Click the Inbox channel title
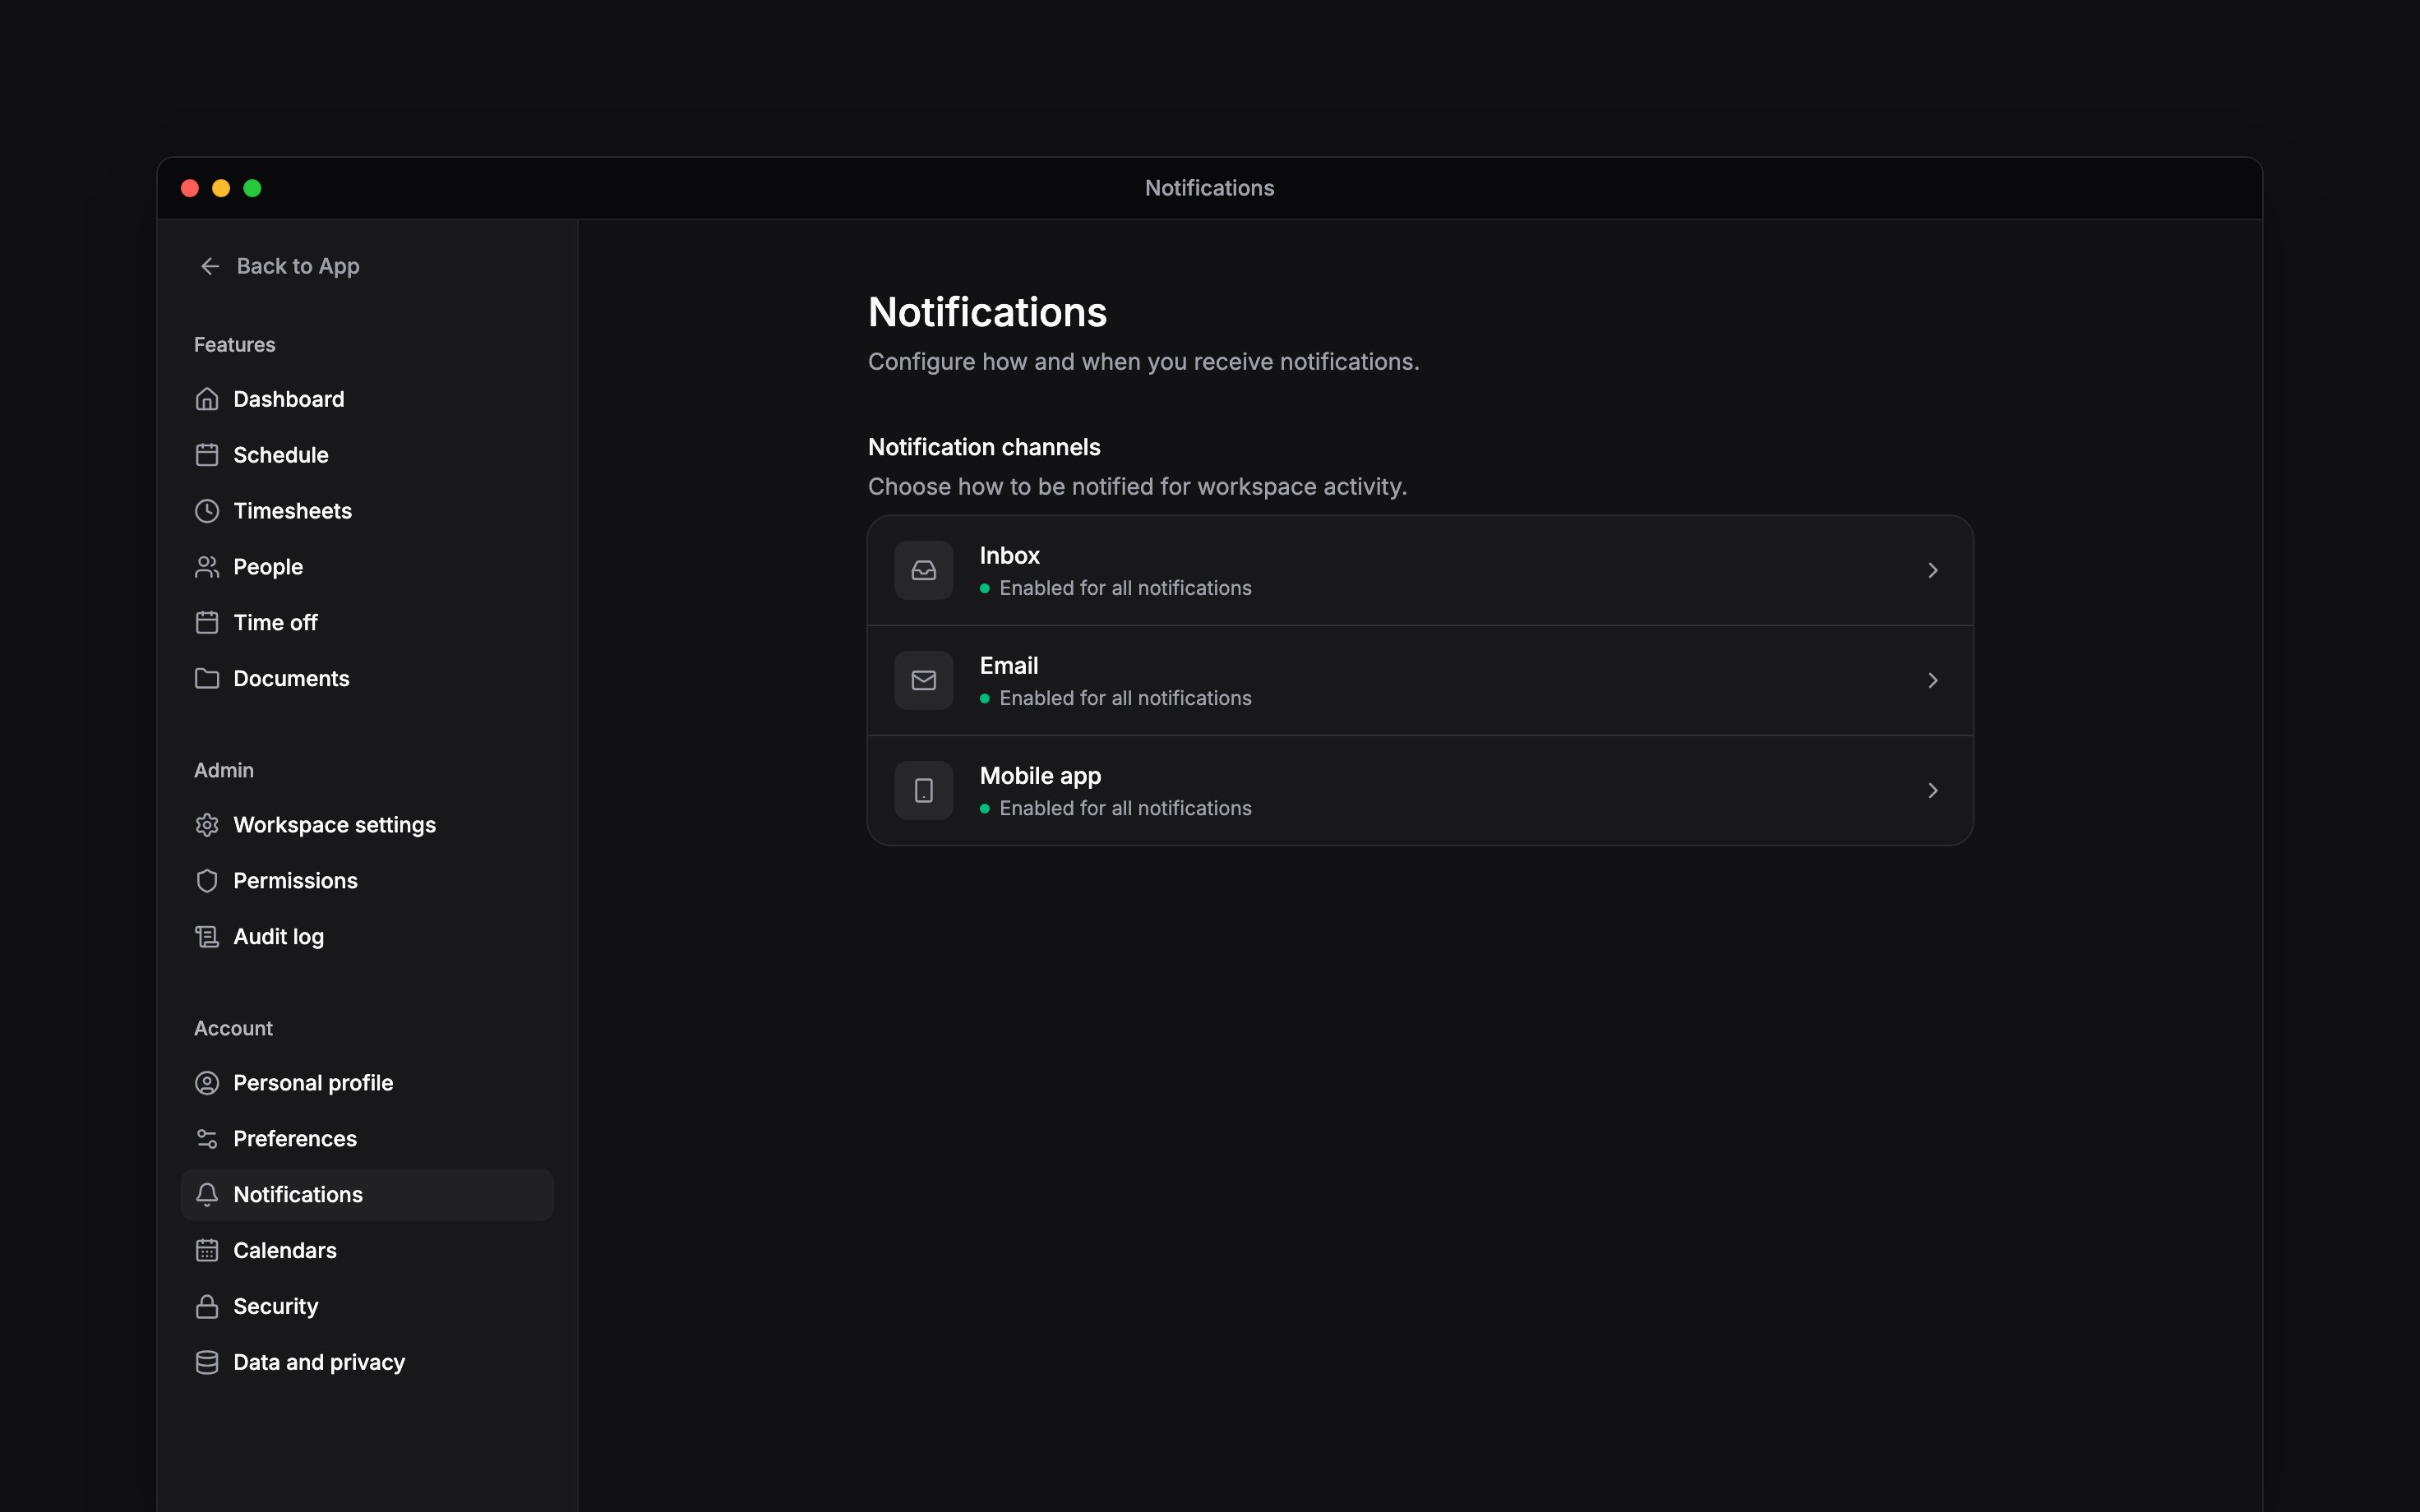 (1009, 555)
